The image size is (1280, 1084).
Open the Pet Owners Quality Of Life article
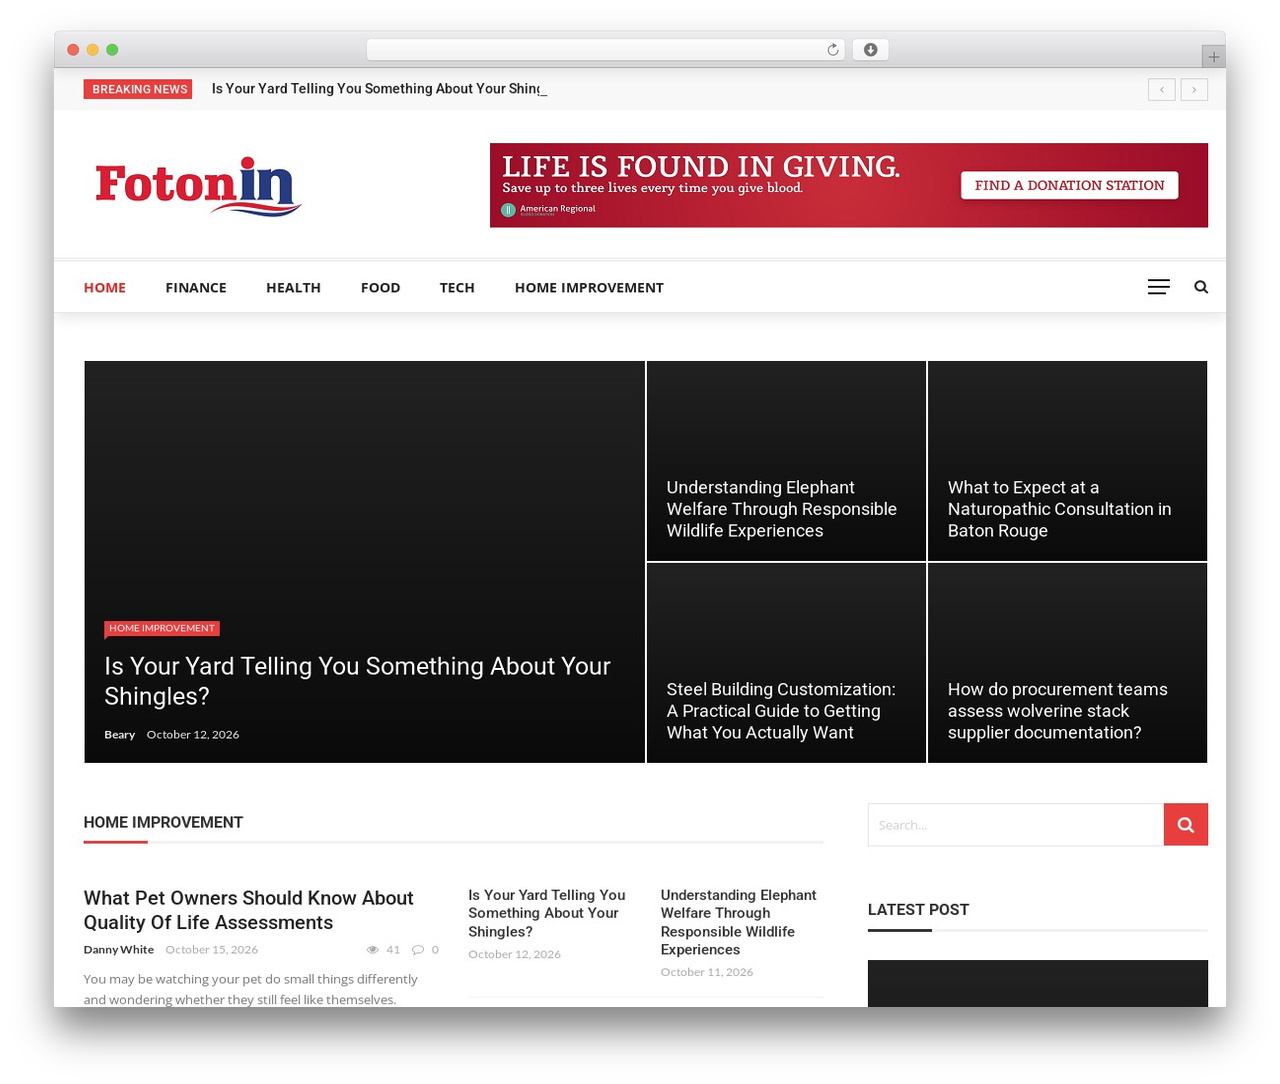point(248,910)
